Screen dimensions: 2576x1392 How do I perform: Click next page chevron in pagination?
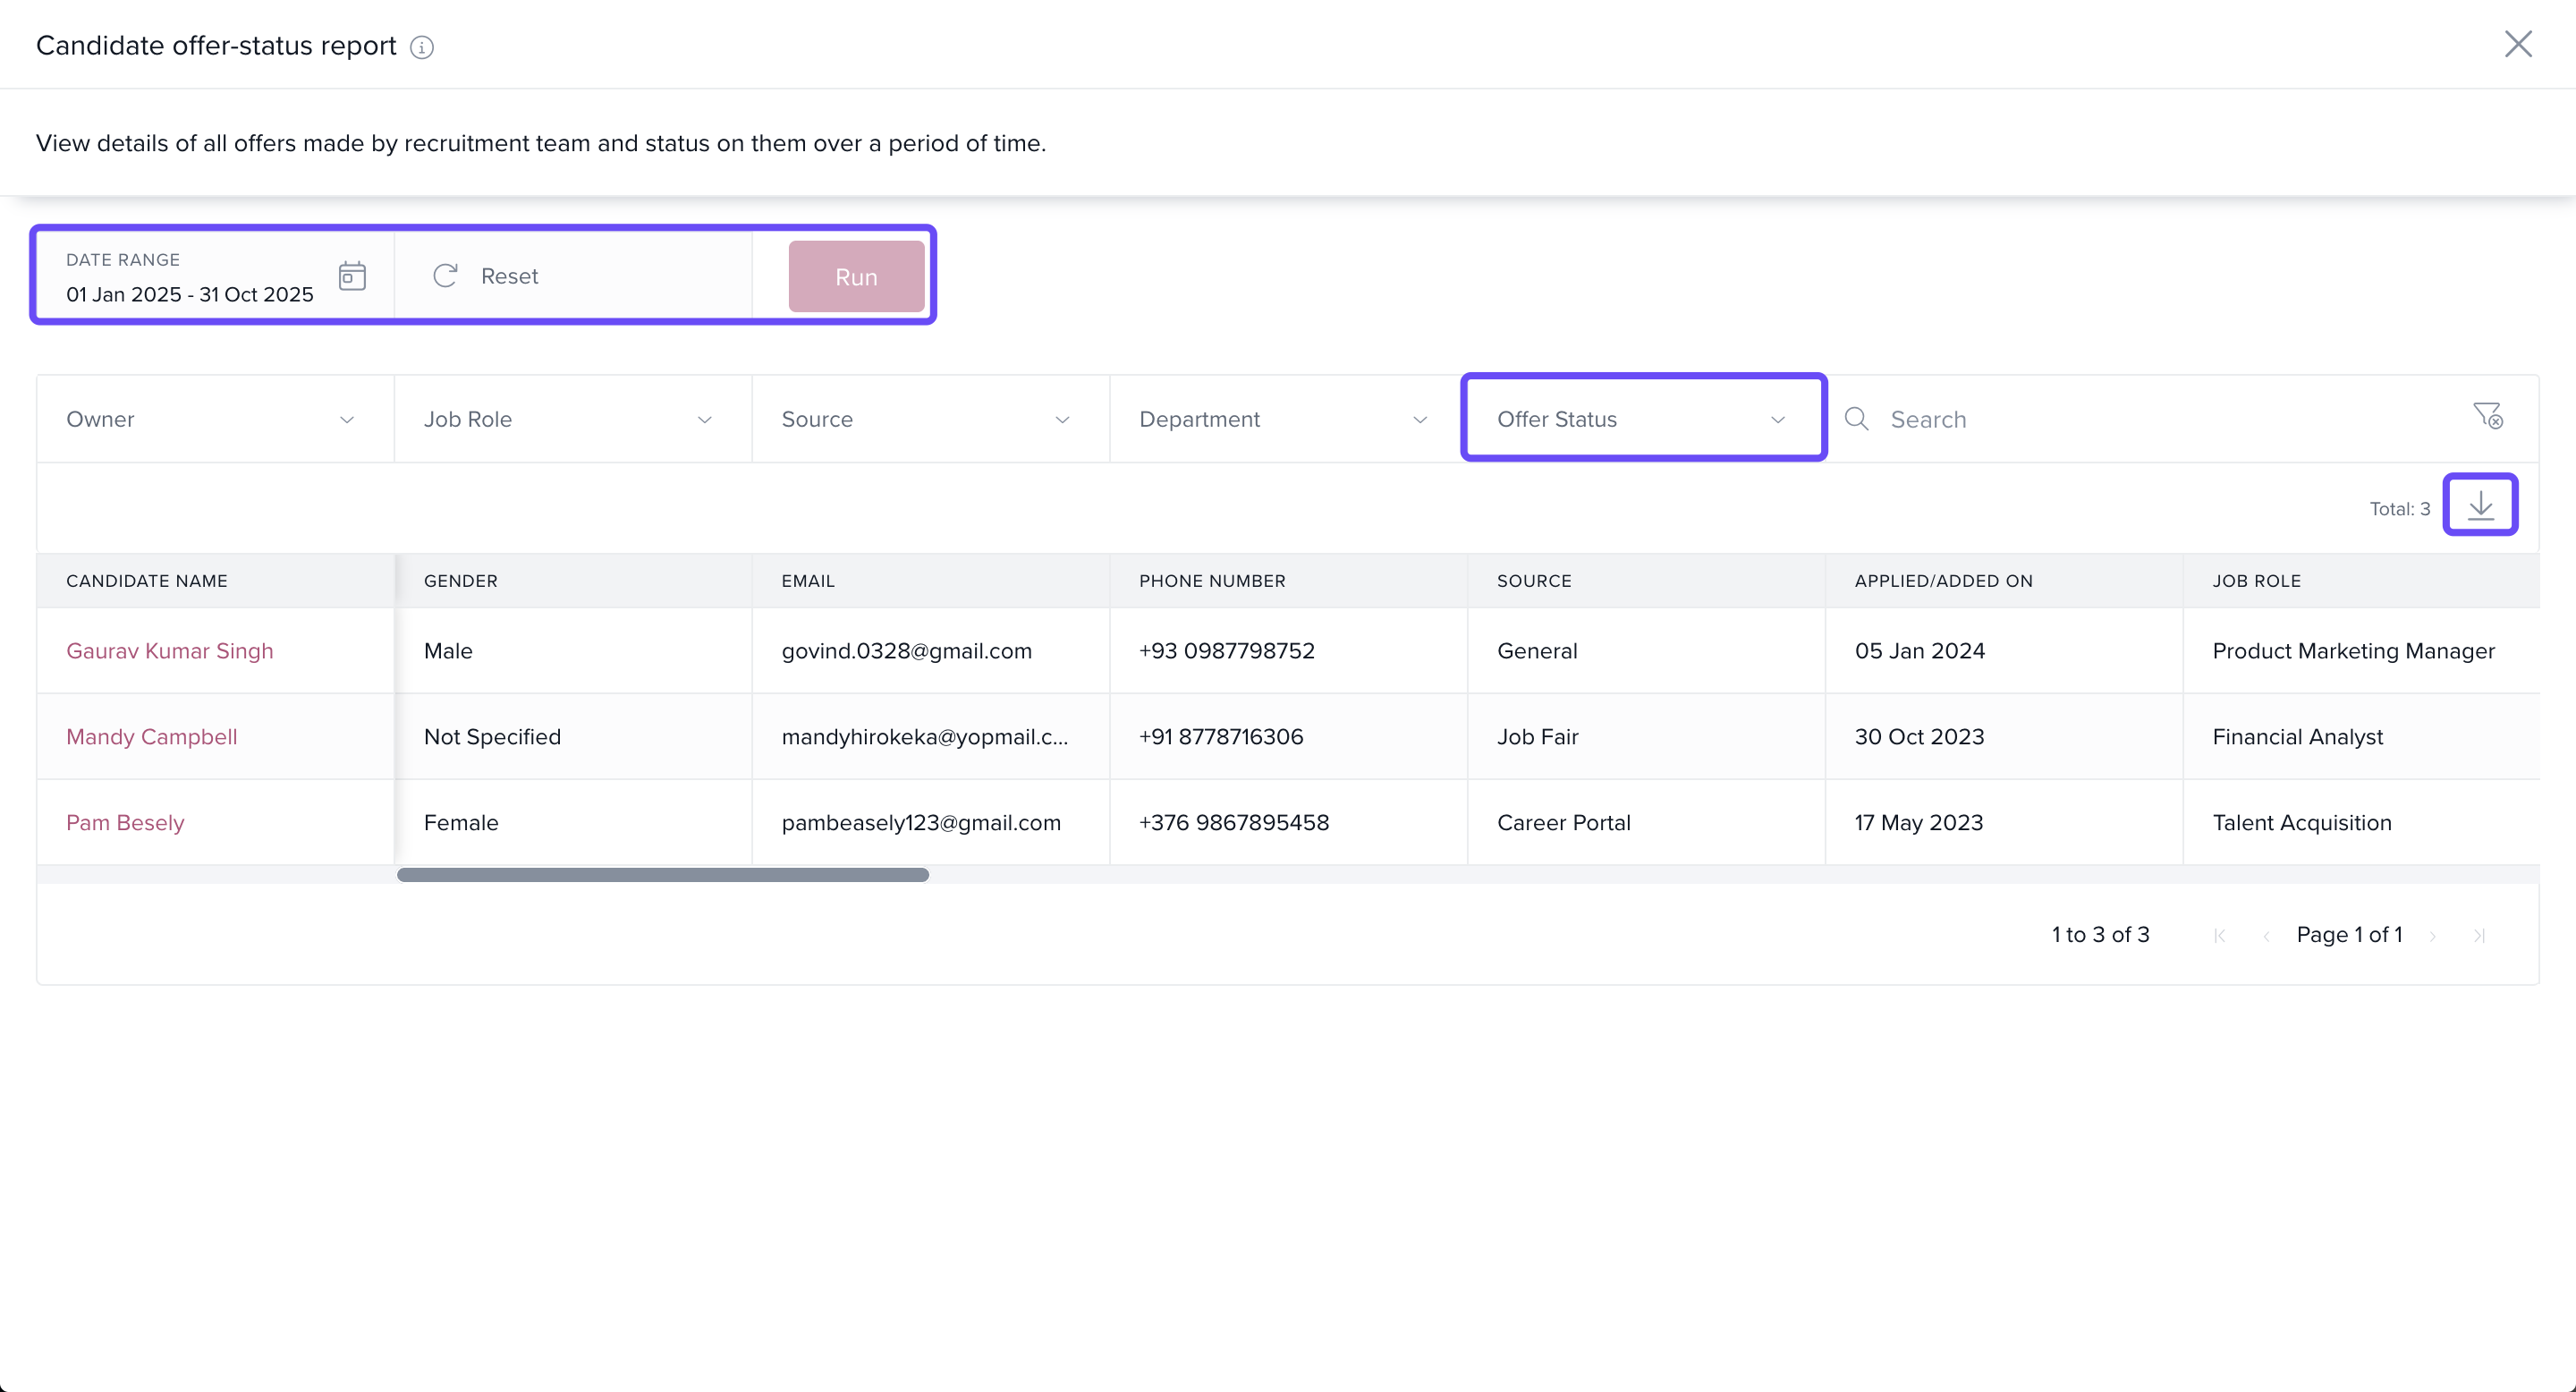pyautogui.click(x=2433, y=936)
